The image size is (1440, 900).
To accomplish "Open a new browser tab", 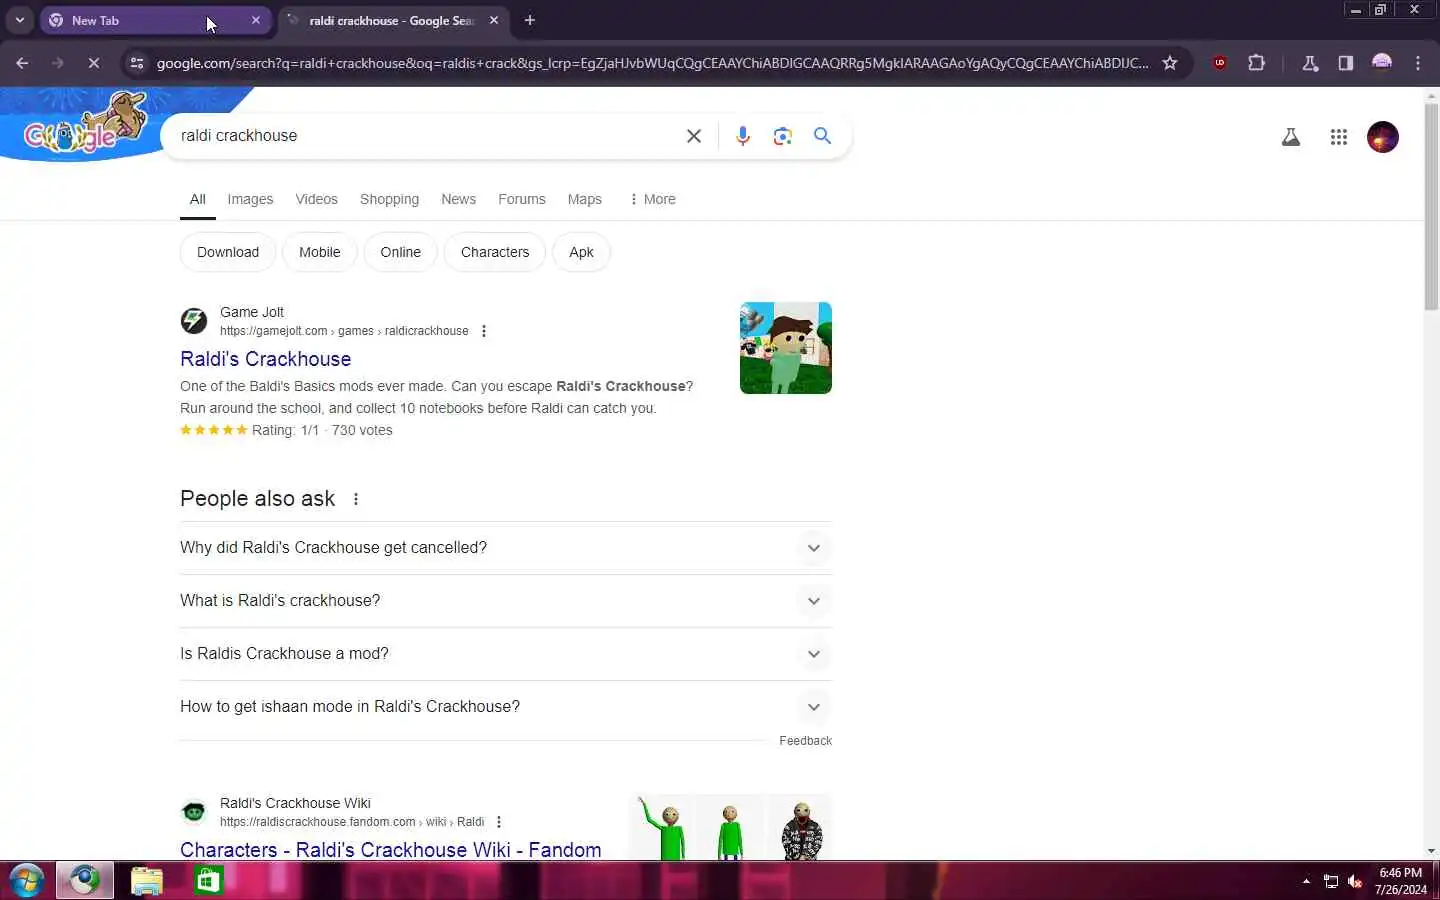I will 530,20.
